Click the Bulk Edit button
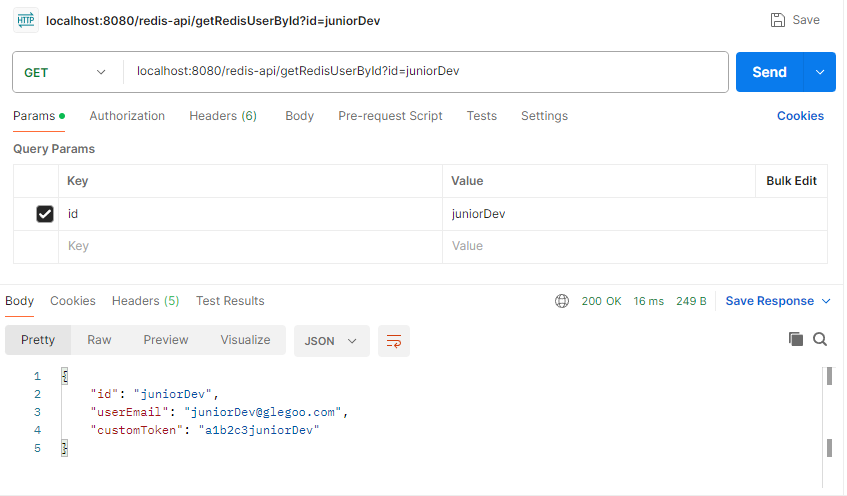The height and width of the screenshot is (496, 847). (x=791, y=181)
